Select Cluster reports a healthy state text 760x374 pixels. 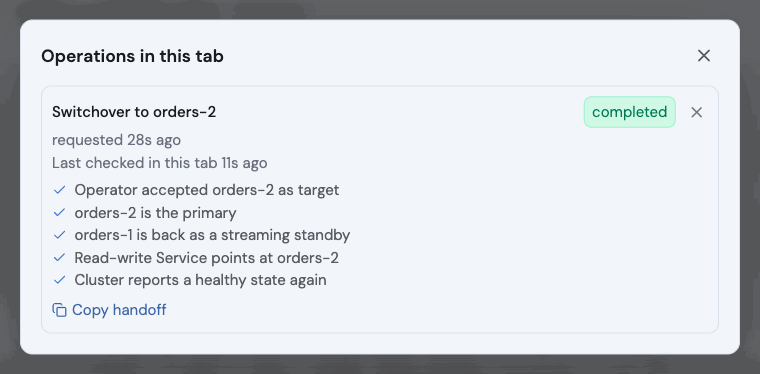[200, 280]
